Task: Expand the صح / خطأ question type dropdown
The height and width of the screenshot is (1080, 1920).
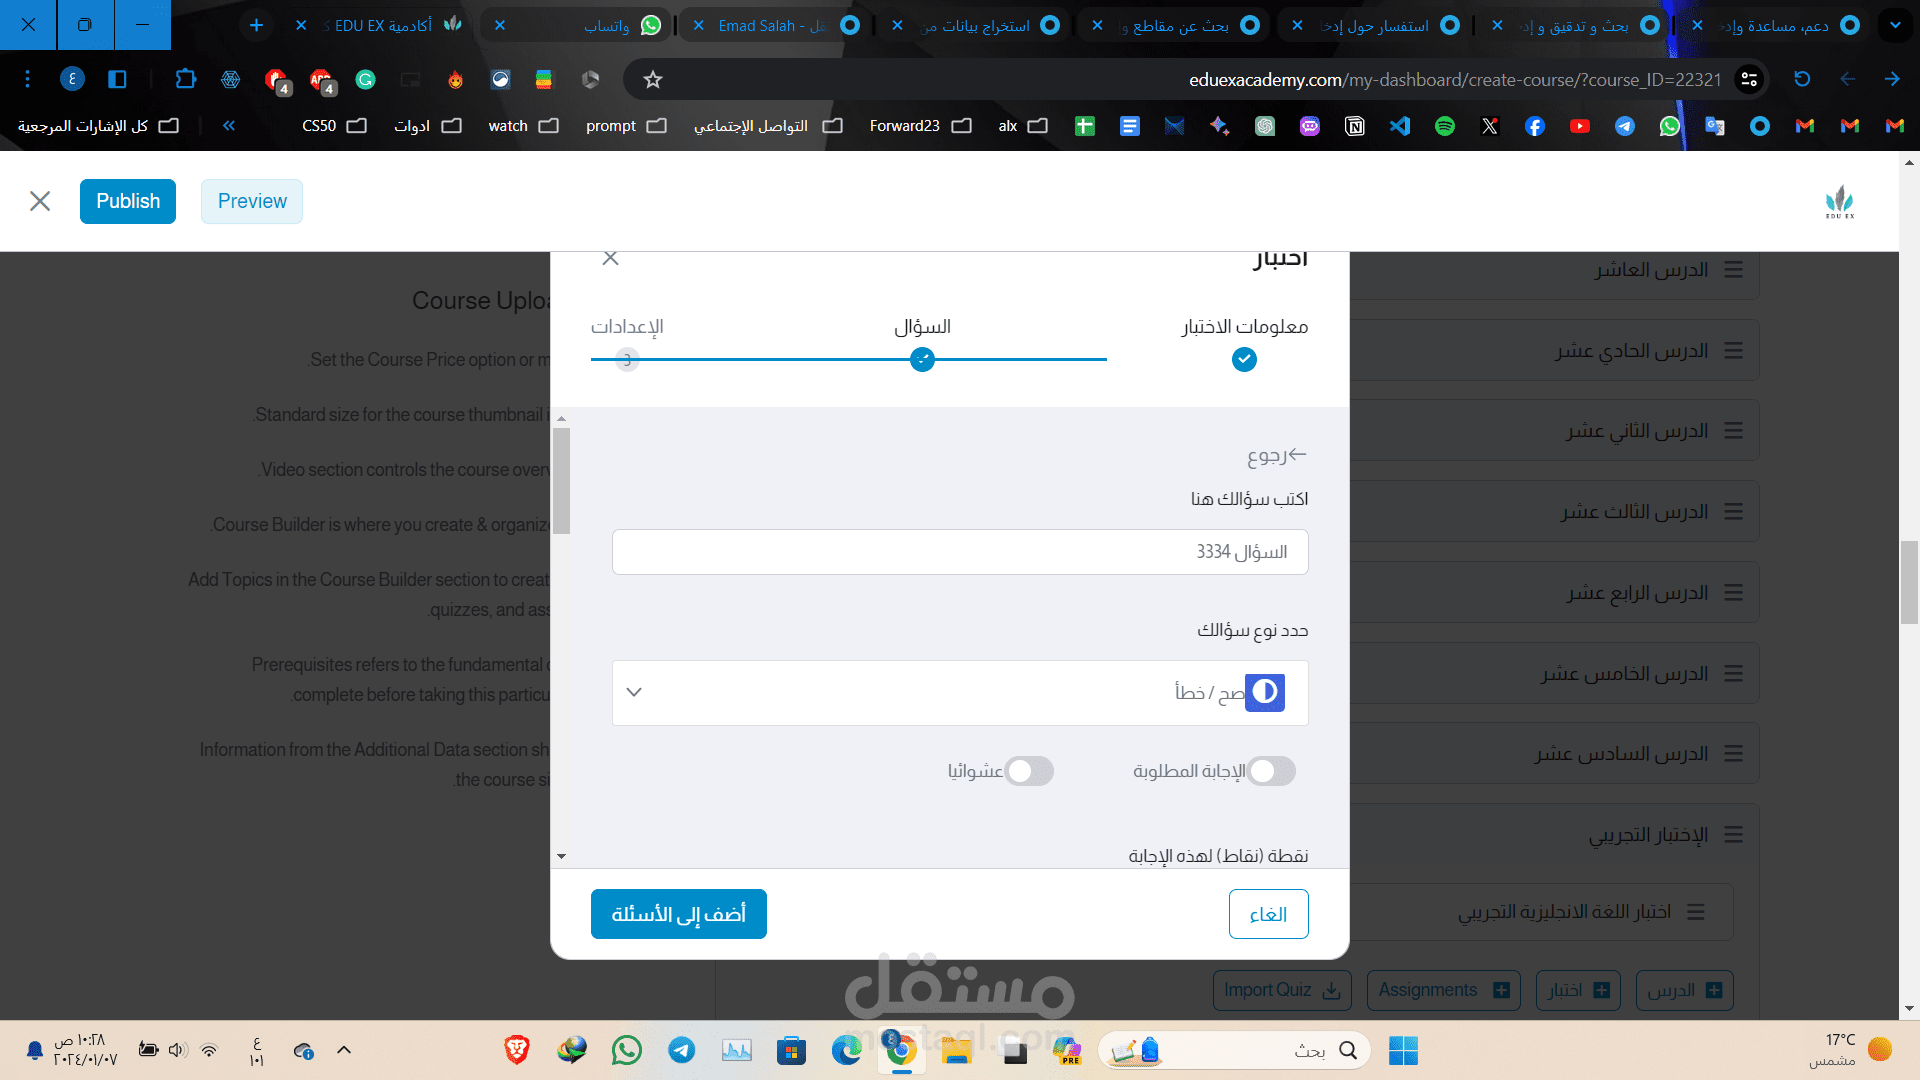Action: [x=960, y=692]
